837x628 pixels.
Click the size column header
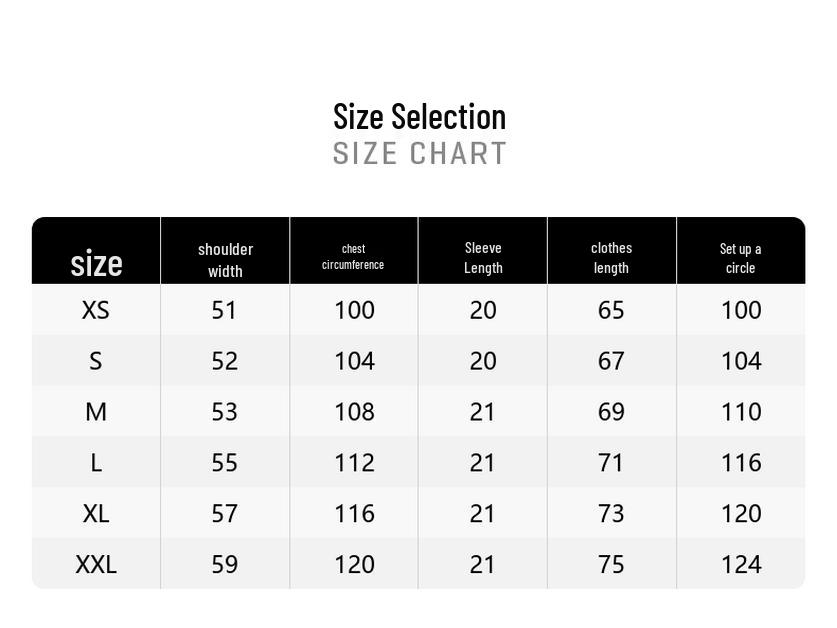pyautogui.click(x=96, y=263)
